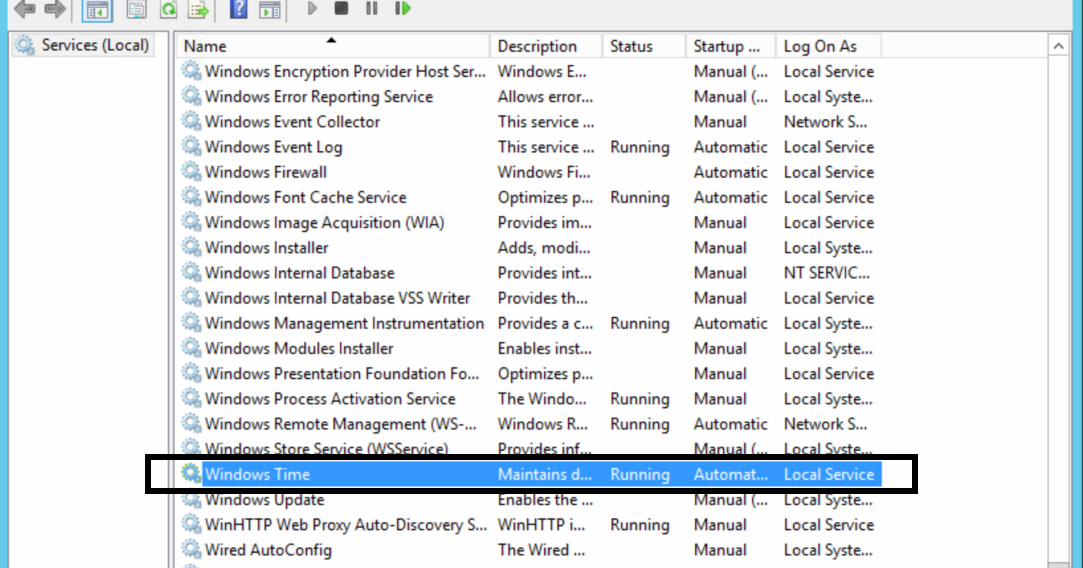Click Network S... for Windows Event Collector

pos(825,122)
